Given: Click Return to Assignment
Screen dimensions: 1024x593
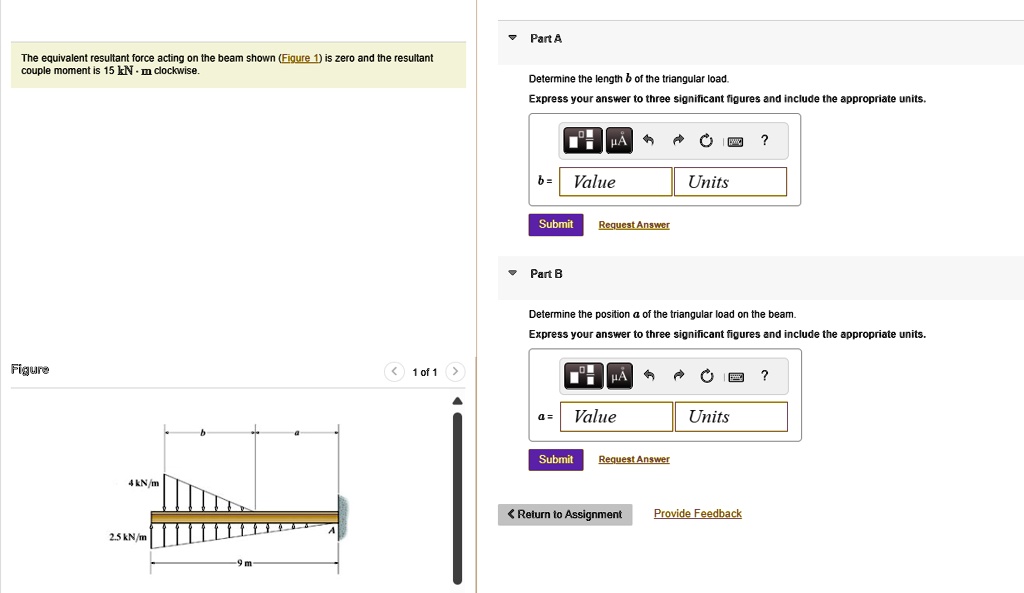Looking at the screenshot, I should [x=565, y=514].
